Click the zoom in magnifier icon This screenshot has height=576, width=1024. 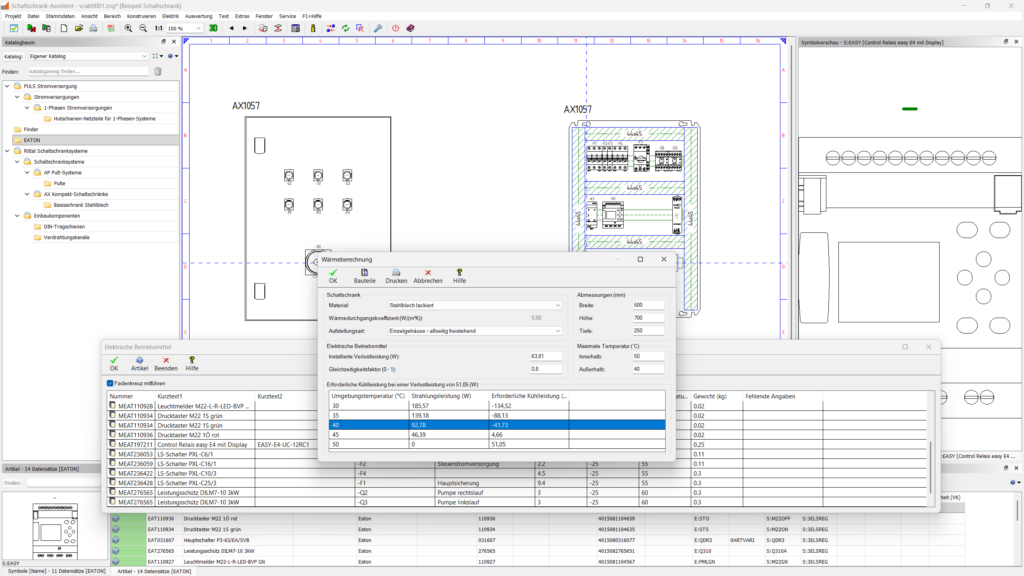[x=129, y=28]
